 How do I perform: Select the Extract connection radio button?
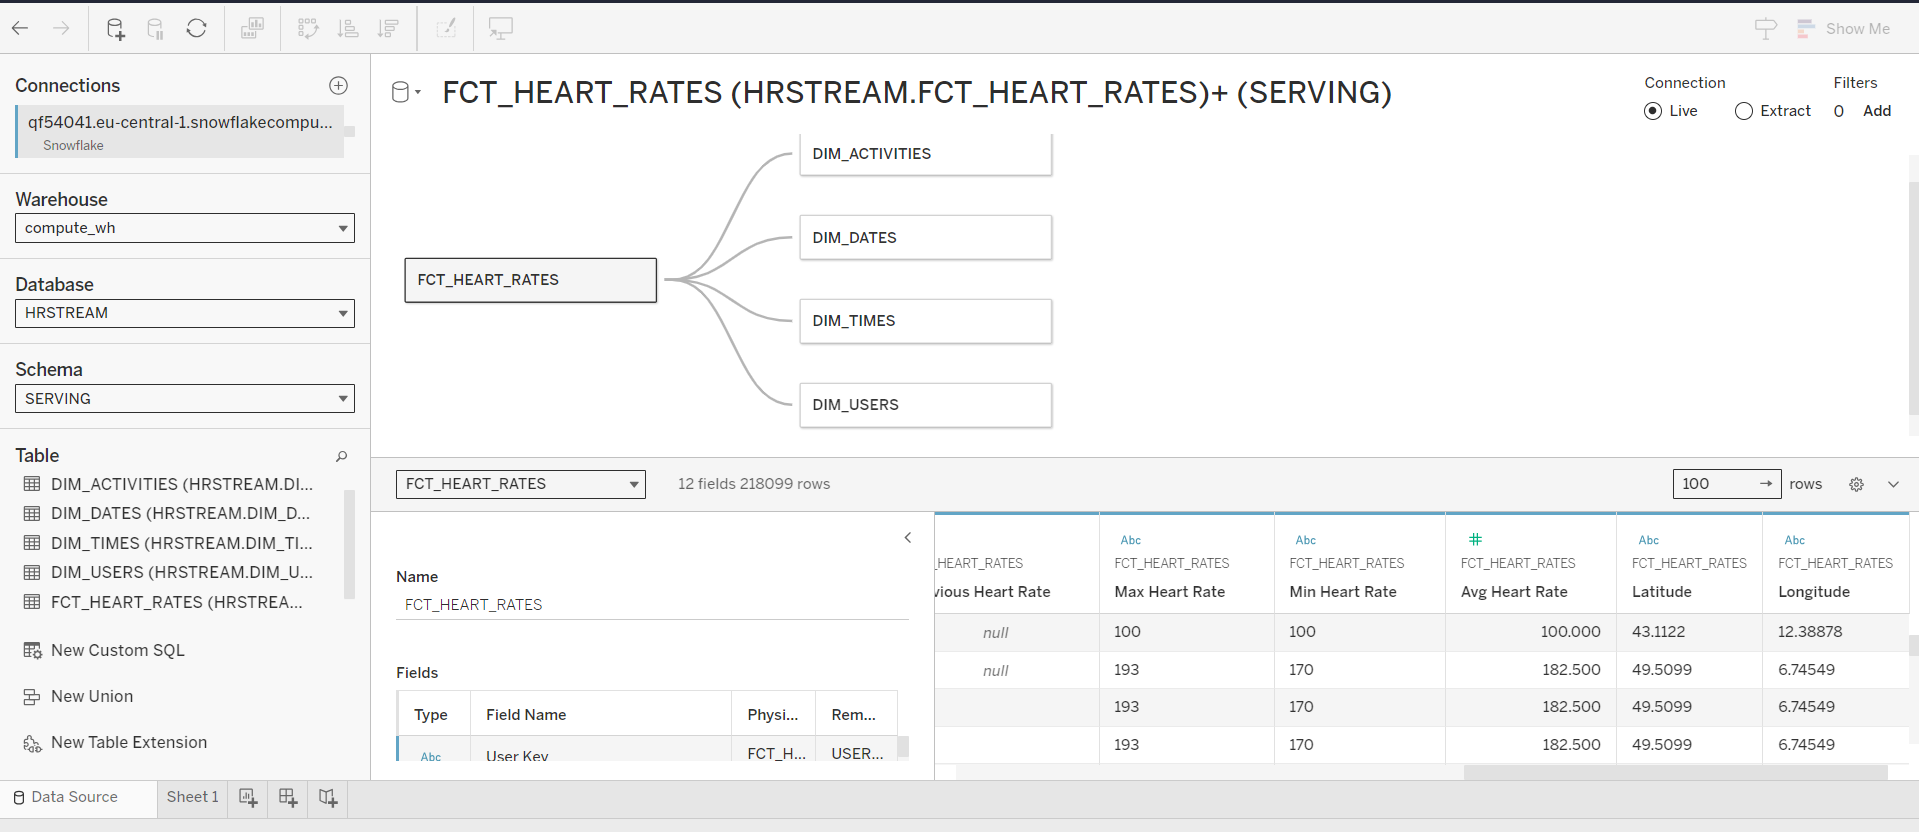1744,111
